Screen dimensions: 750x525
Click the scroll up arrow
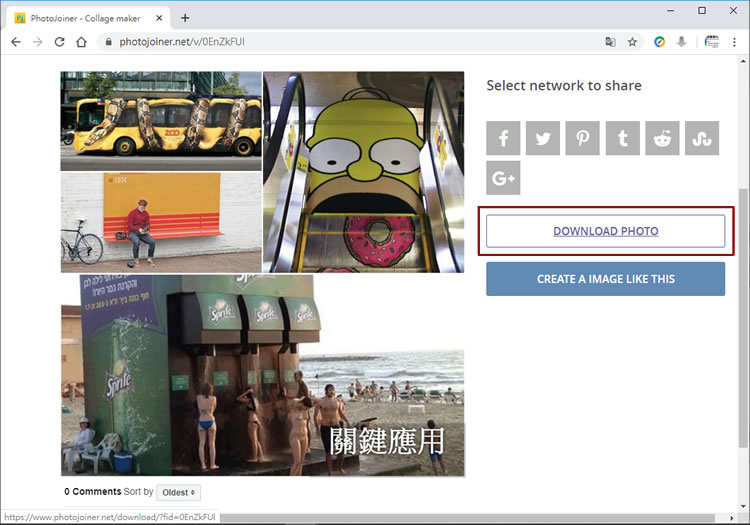[743, 61]
